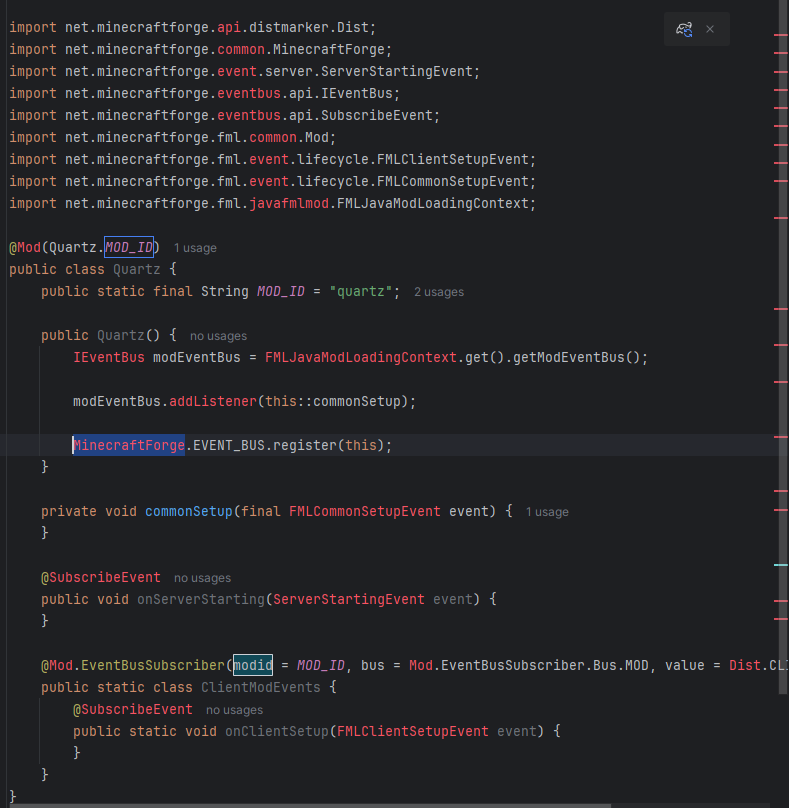The image size is (789, 808).
Task: Click the FMLJavaModLoadingContext import line
Action: pos(272,203)
